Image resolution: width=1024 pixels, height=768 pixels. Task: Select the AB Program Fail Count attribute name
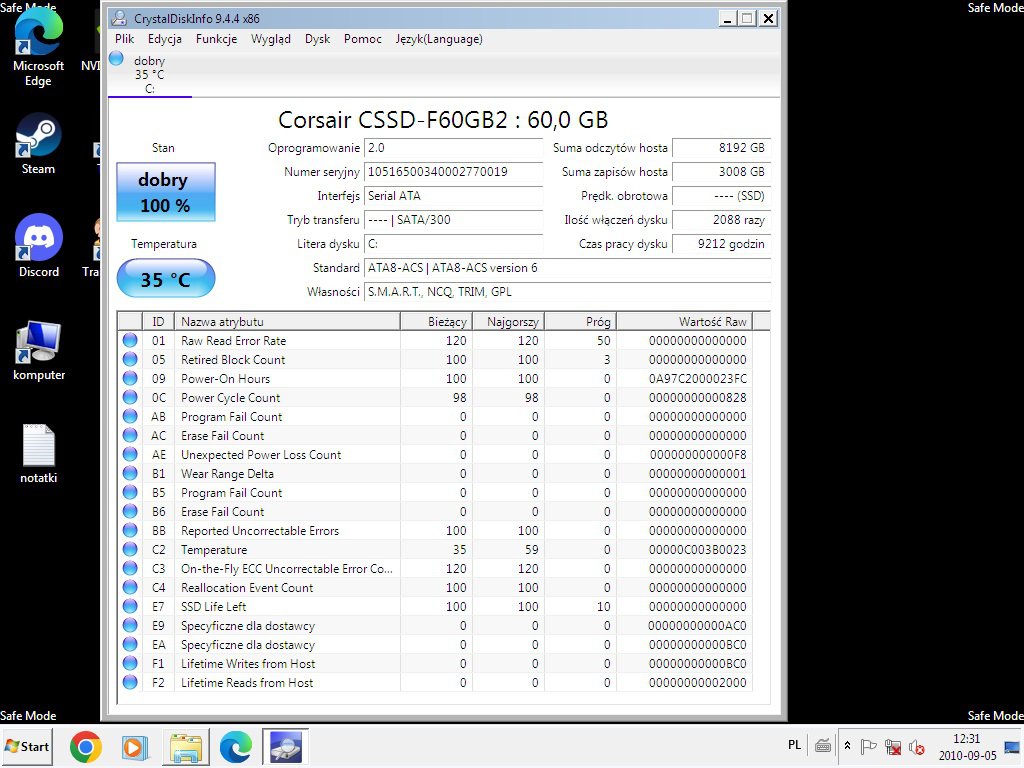tap(232, 417)
